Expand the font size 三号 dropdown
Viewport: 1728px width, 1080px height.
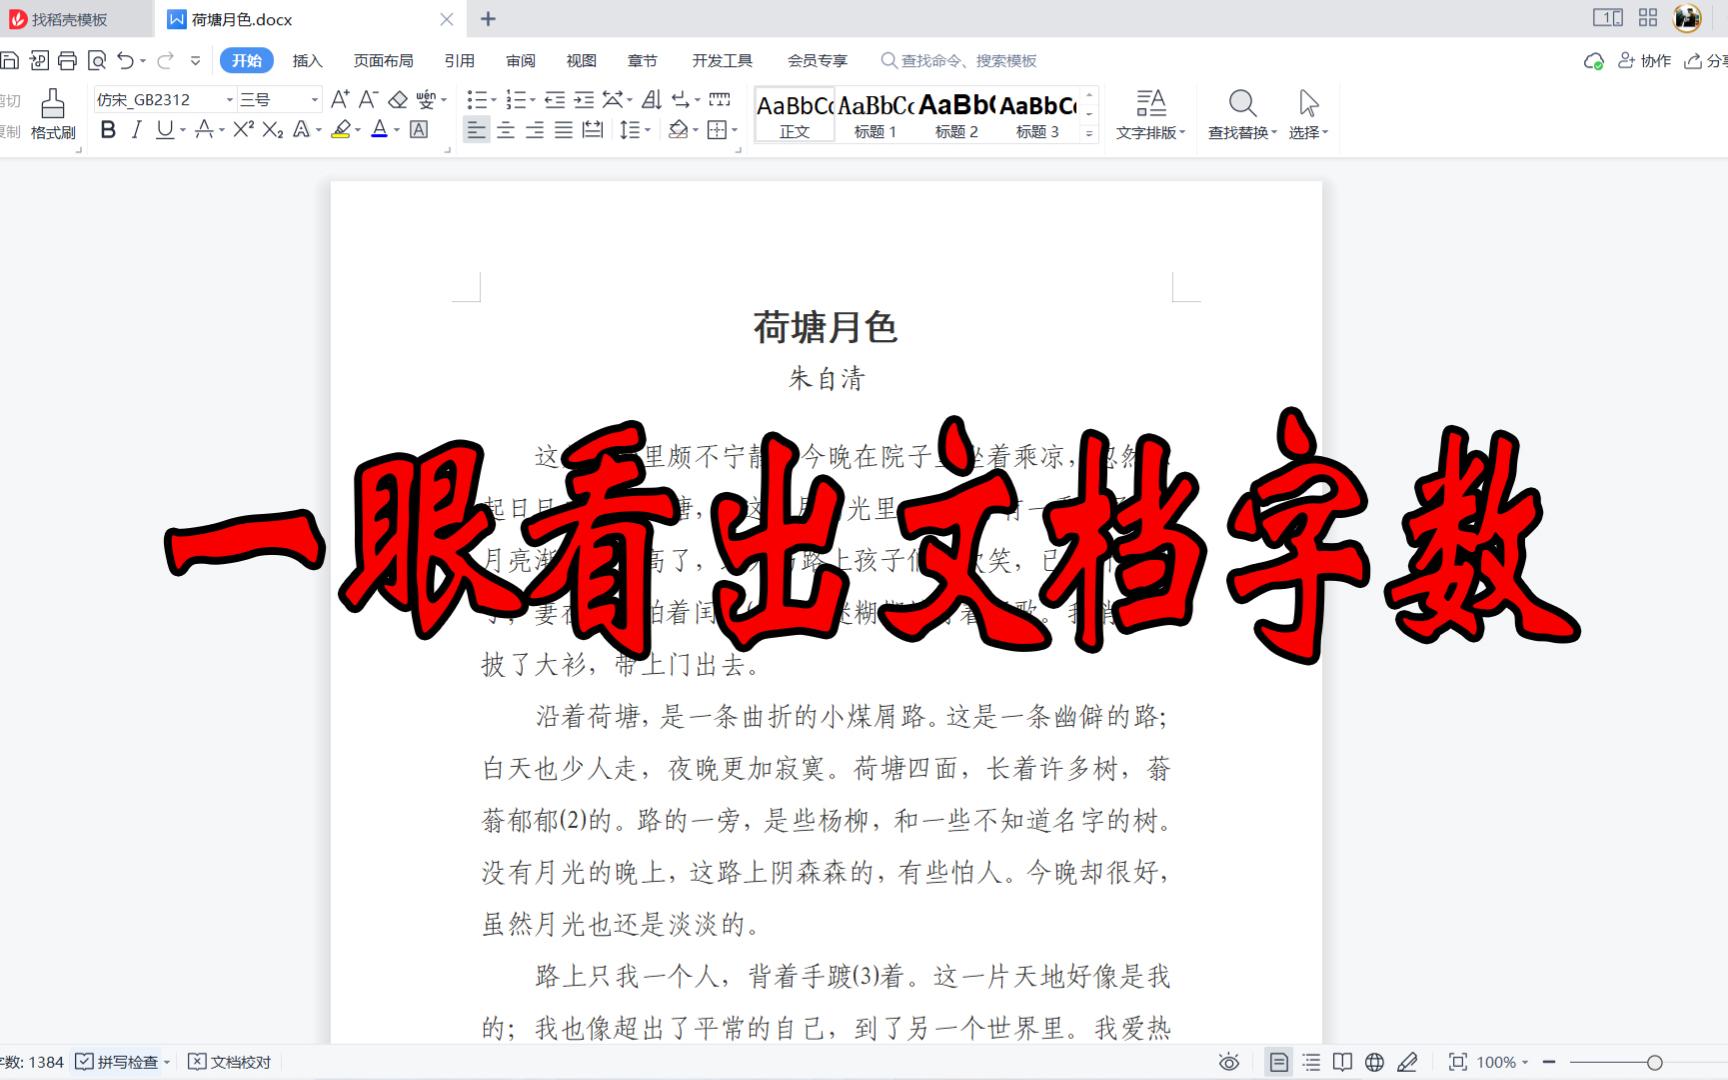click(x=313, y=99)
